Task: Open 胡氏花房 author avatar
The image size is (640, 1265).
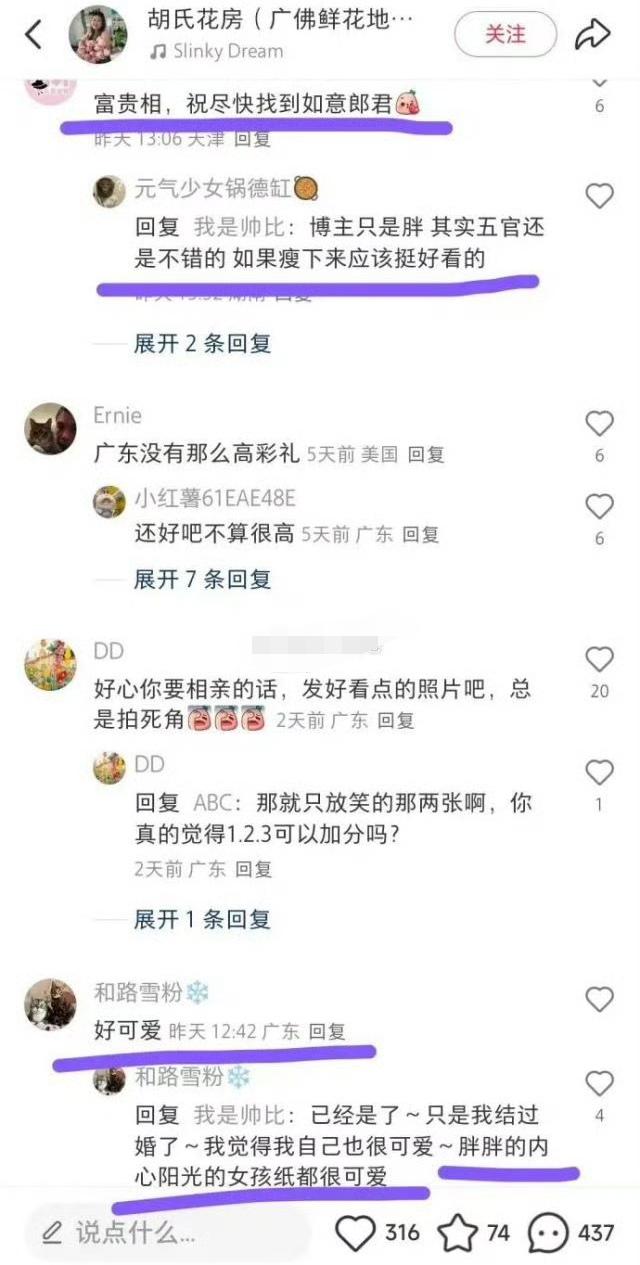Action: [x=97, y=34]
